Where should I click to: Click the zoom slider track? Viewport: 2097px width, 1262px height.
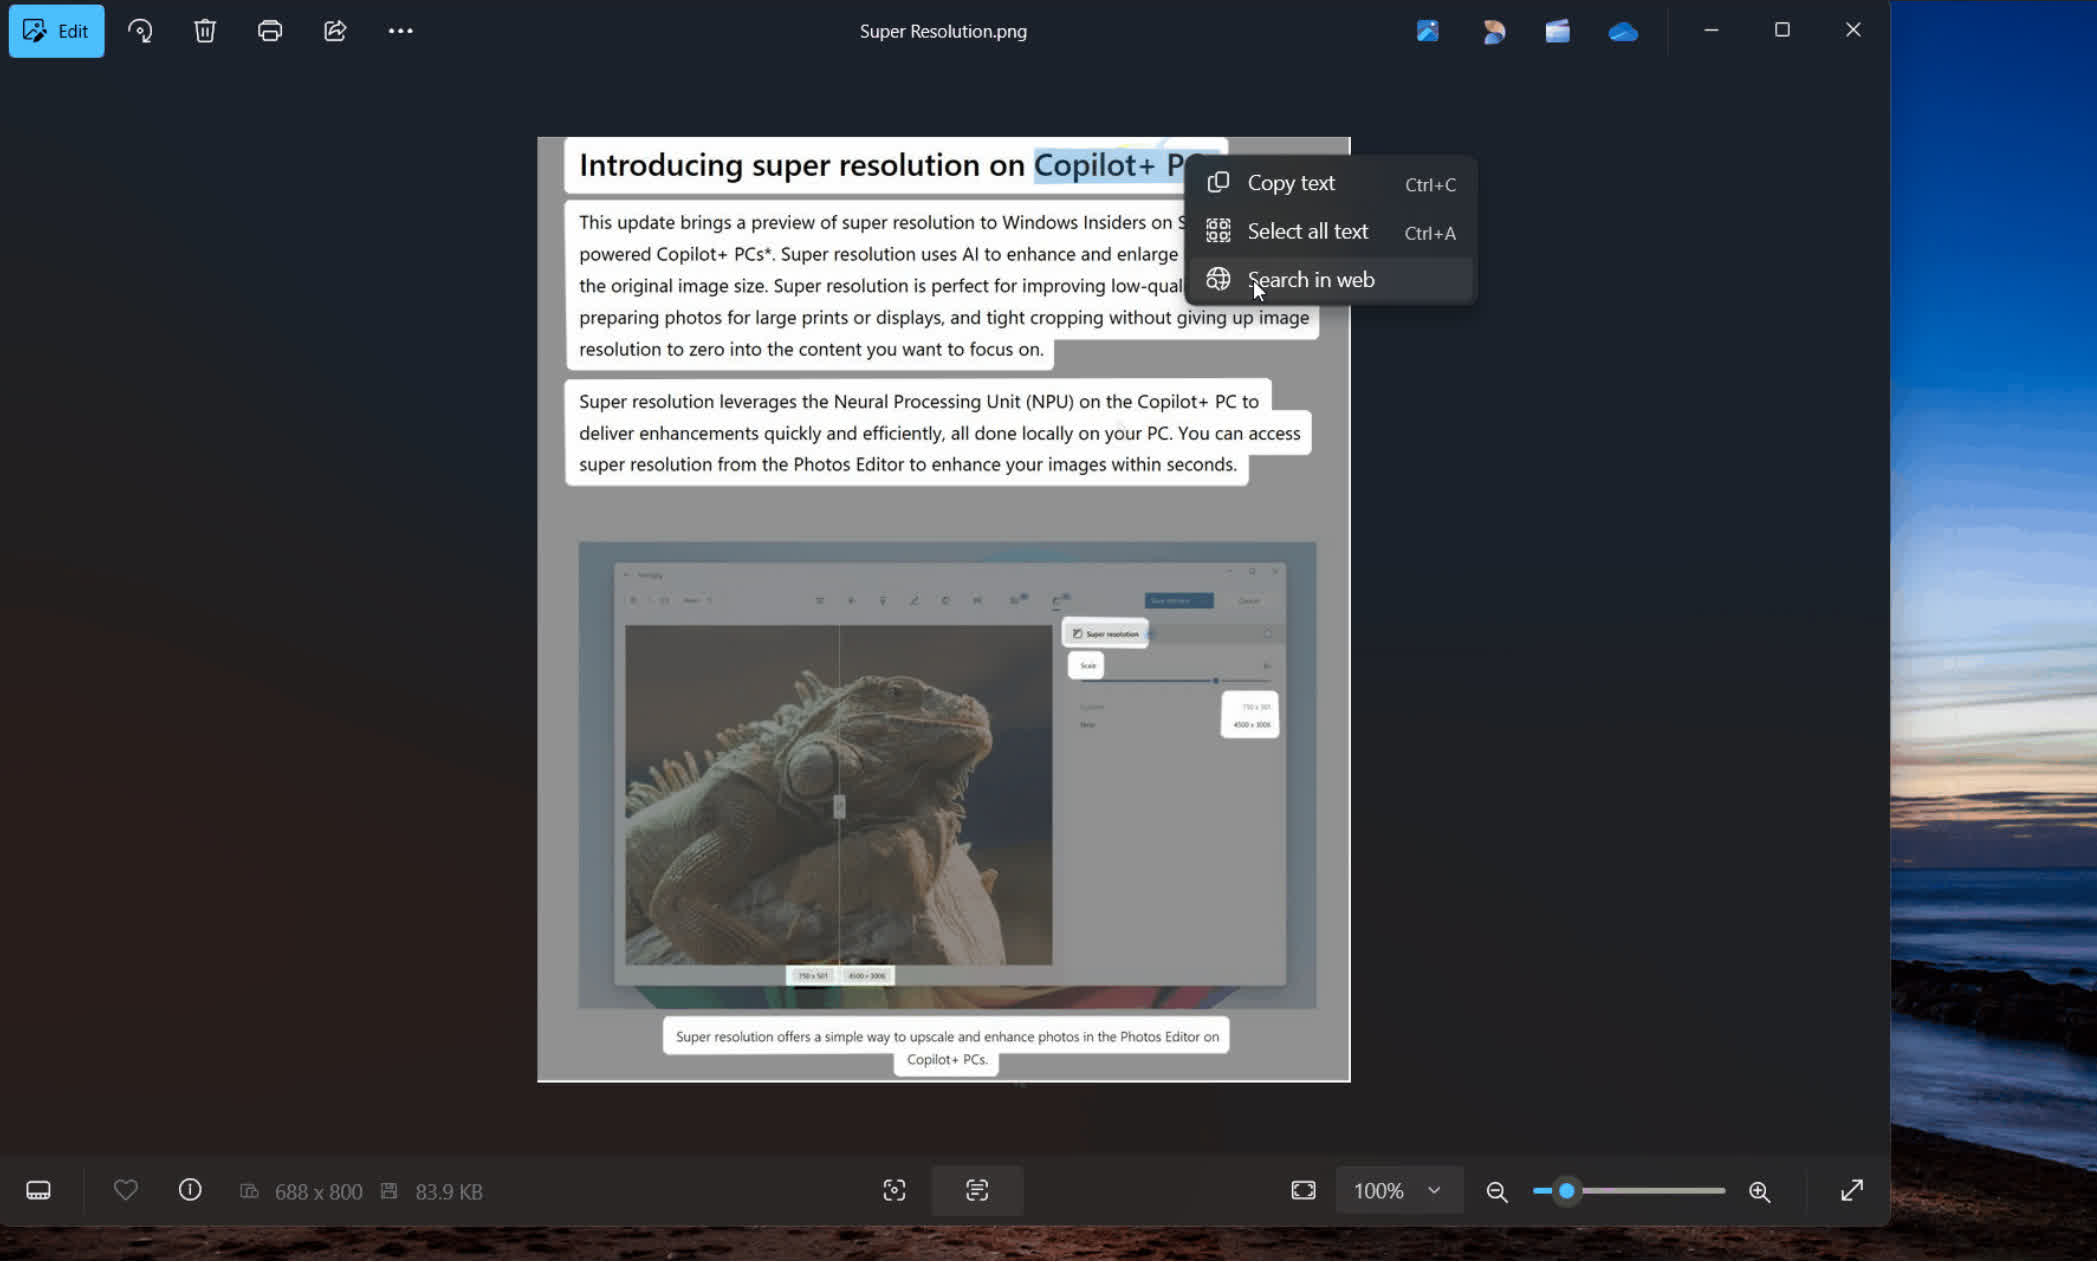pyautogui.click(x=1660, y=1191)
